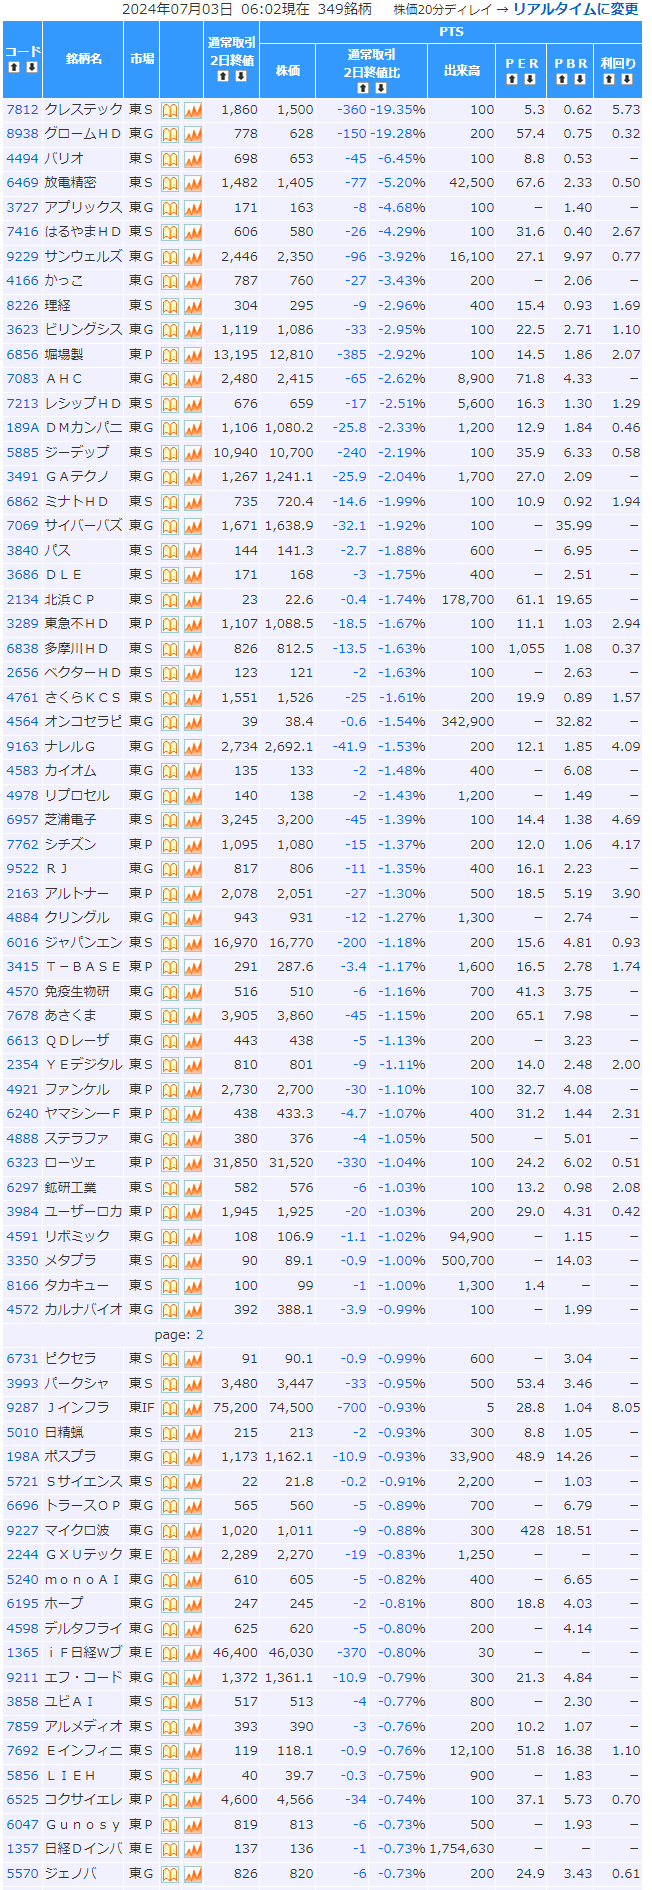Click chart icon for オンコセラピ row
Screen dimensions: 652x1890
point(193,722)
